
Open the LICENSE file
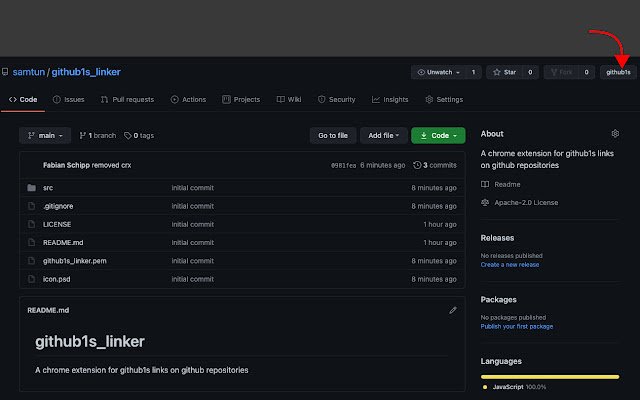point(57,224)
